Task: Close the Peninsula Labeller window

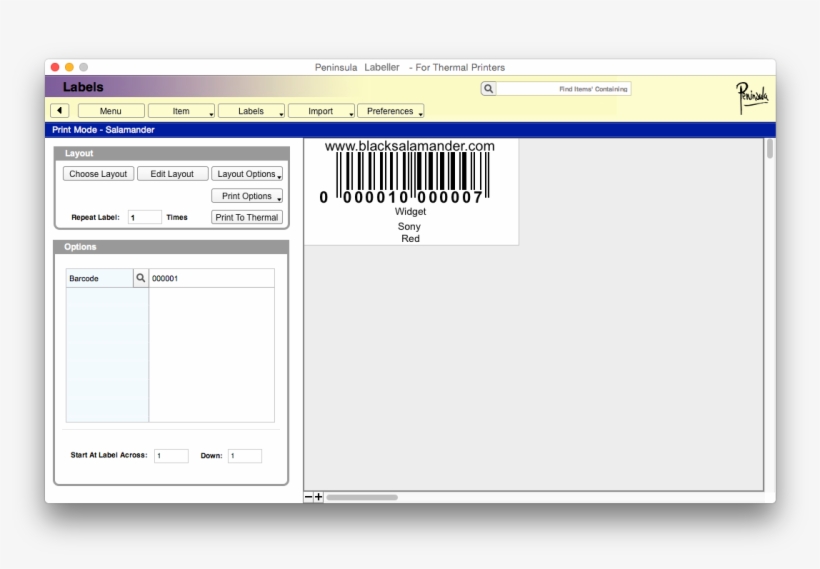Action: coord(55,67)
